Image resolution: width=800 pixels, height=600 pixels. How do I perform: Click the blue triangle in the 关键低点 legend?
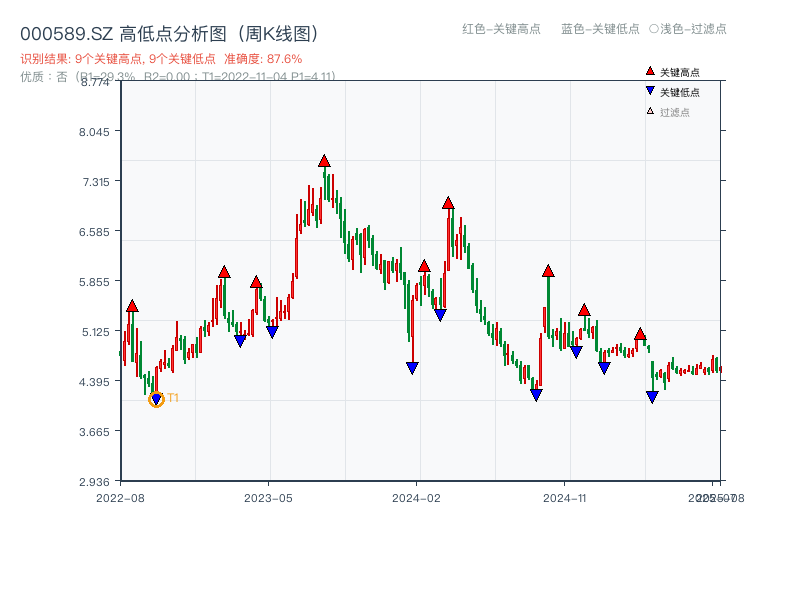click(650, 91)
